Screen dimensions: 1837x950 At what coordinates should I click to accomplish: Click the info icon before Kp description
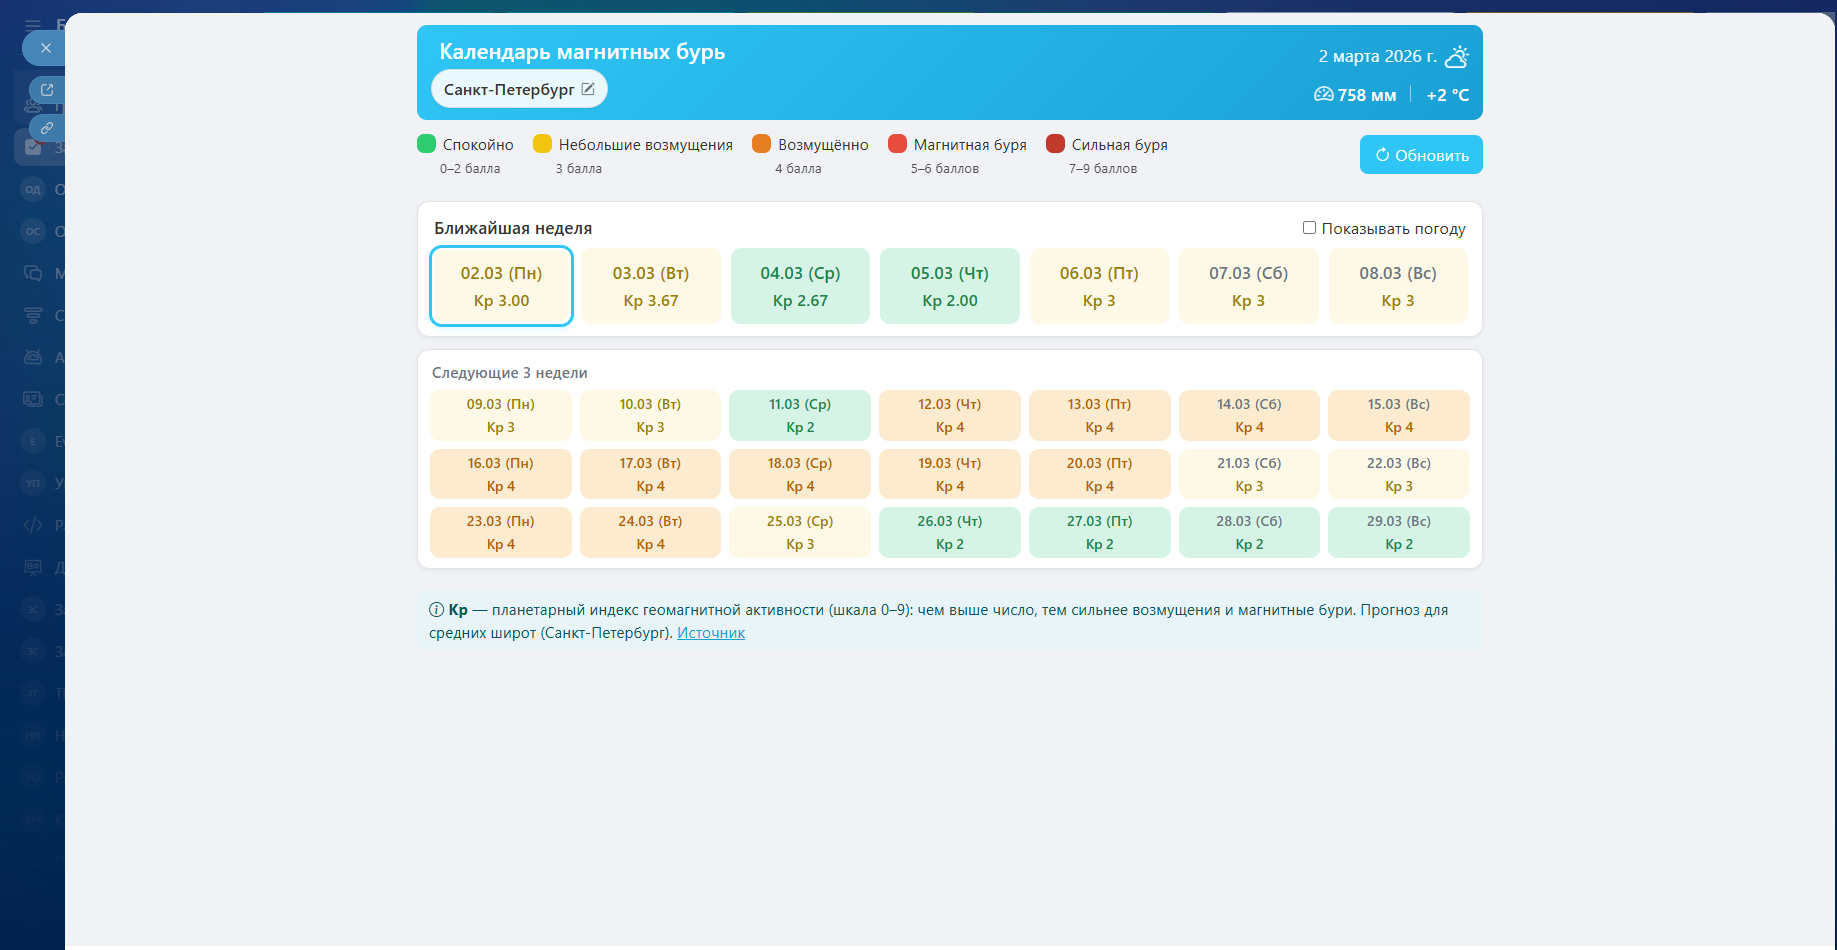tap(436, 610)
